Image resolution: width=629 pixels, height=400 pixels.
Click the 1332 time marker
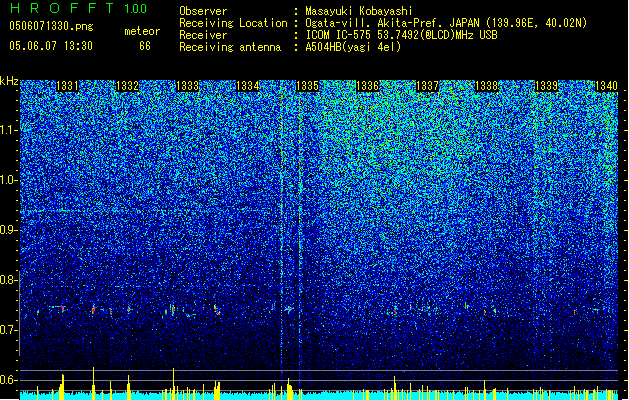(127, 86)
